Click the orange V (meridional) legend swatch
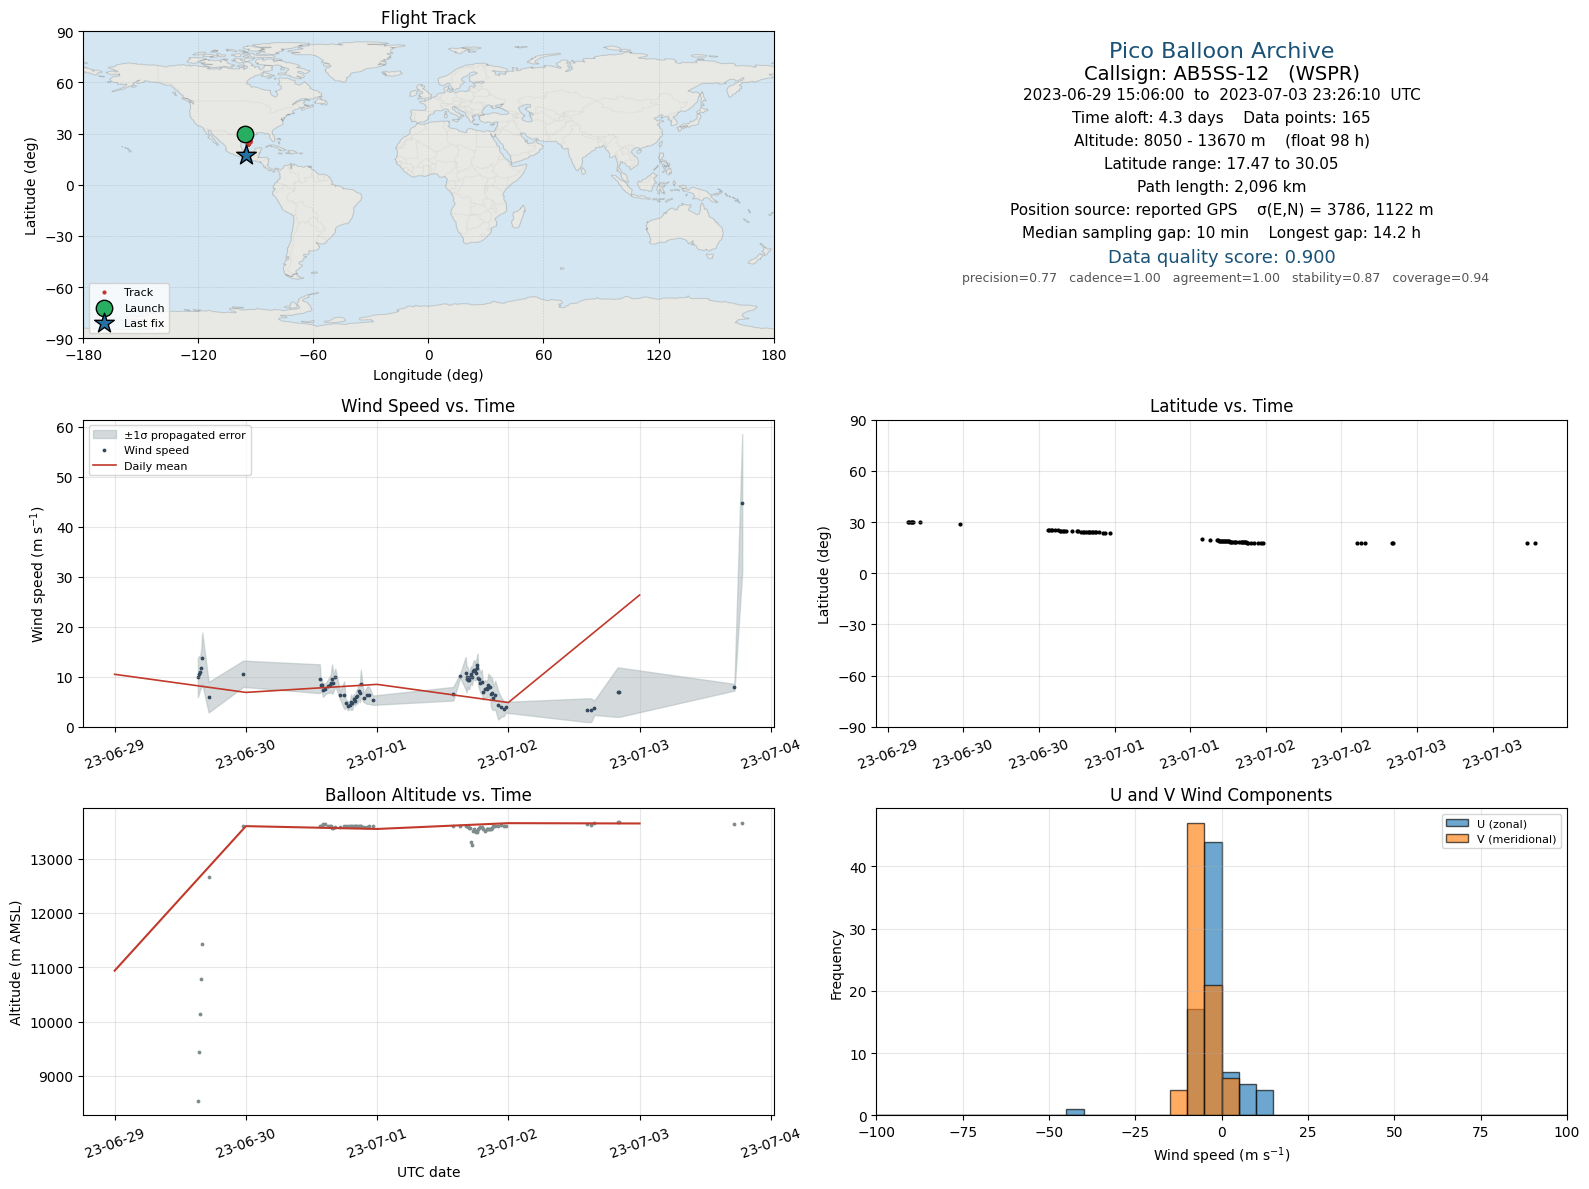 tap(1457, 839)
